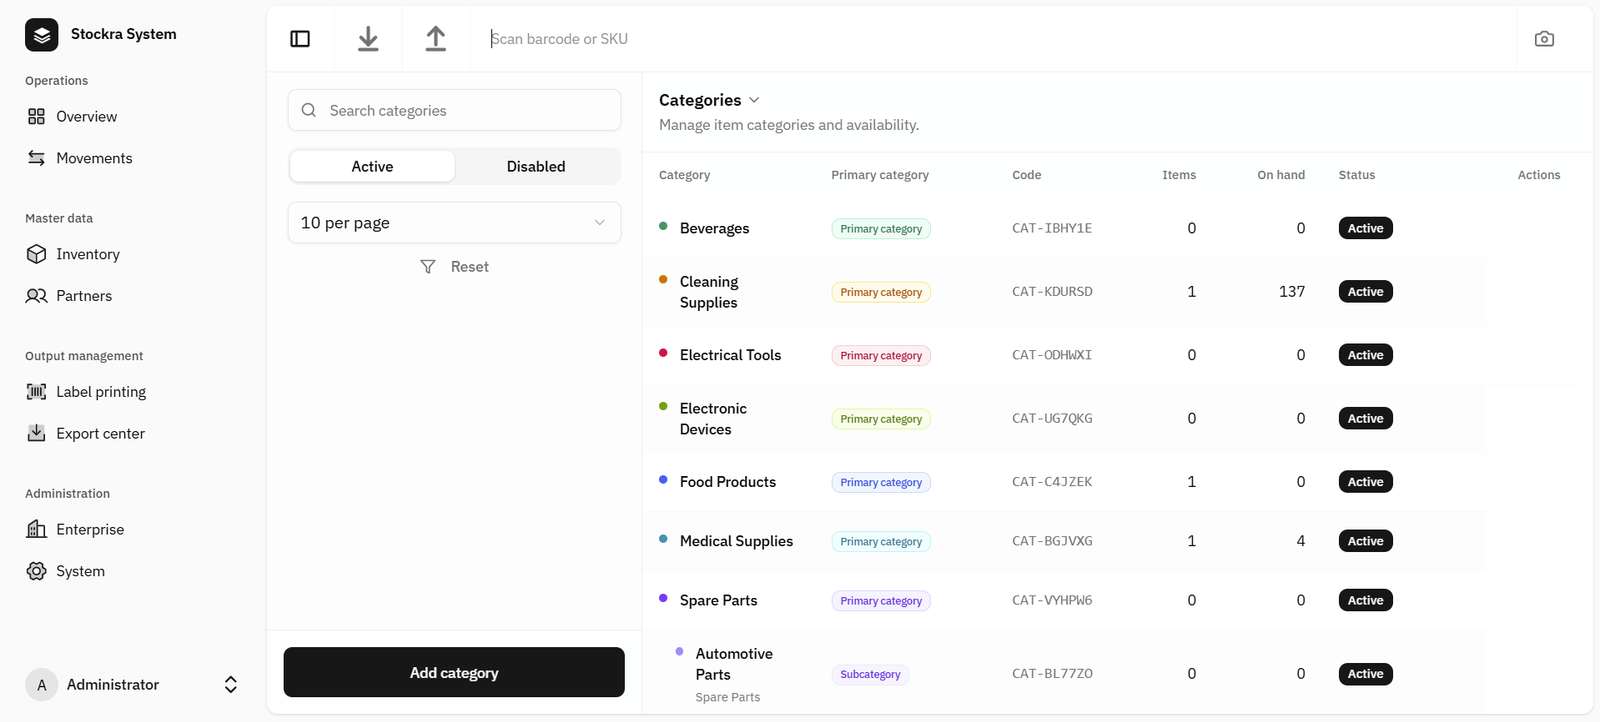
Task: Open Export center in the sidebar
Action: (100, 434)
